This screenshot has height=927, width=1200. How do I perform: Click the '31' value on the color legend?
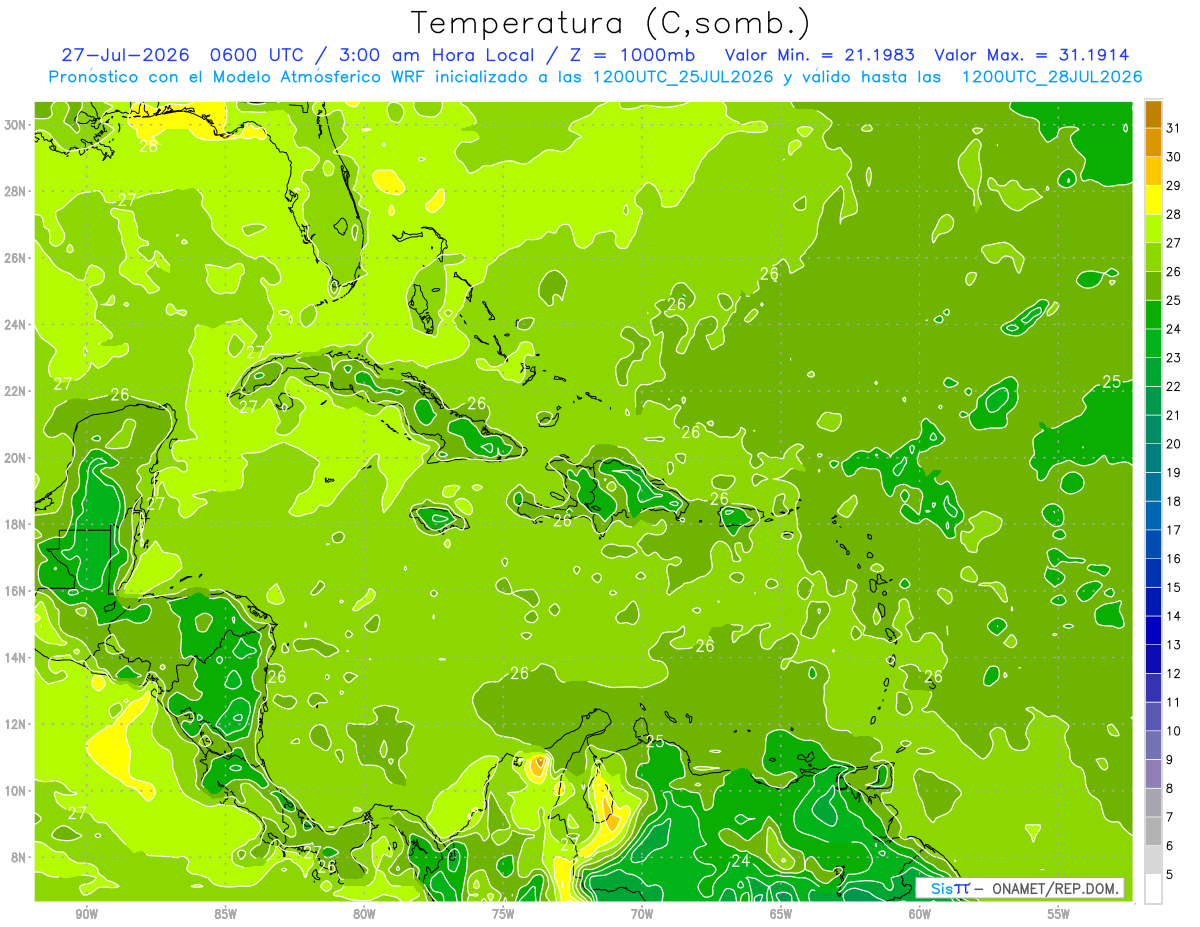point(1174,127)
